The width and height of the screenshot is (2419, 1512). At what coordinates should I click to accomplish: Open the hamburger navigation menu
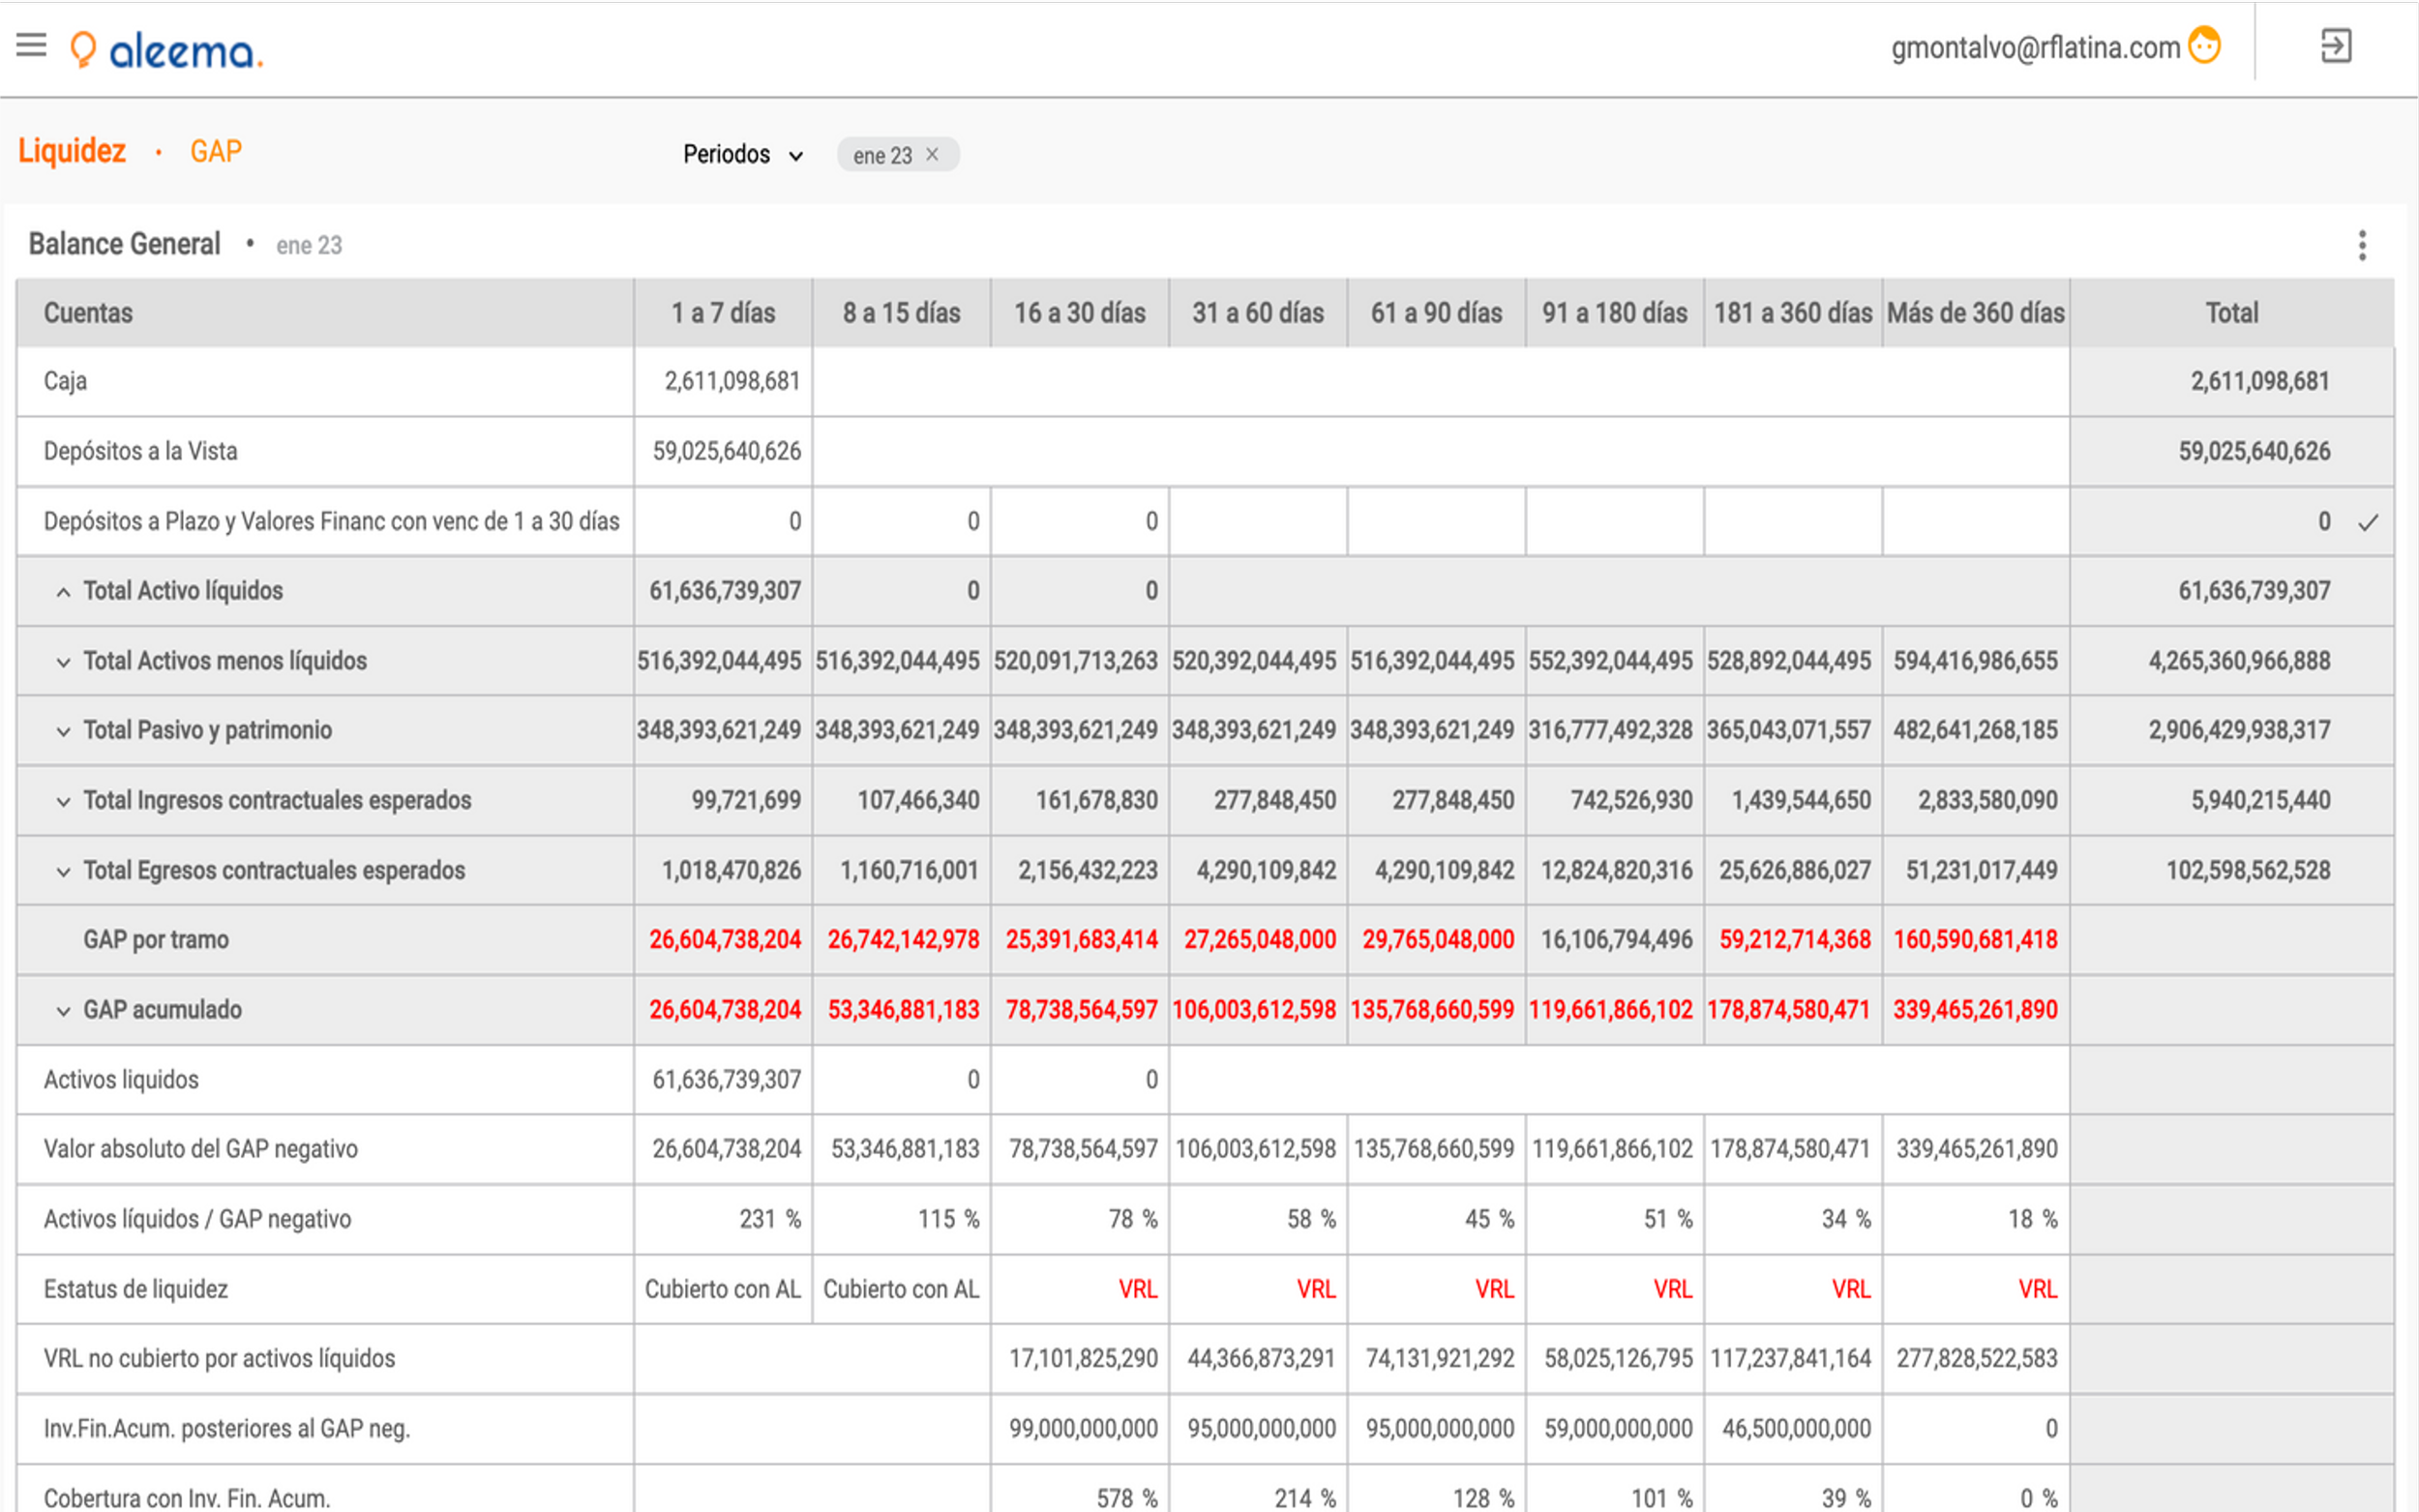pyautogui.click(x=31, y=45)
